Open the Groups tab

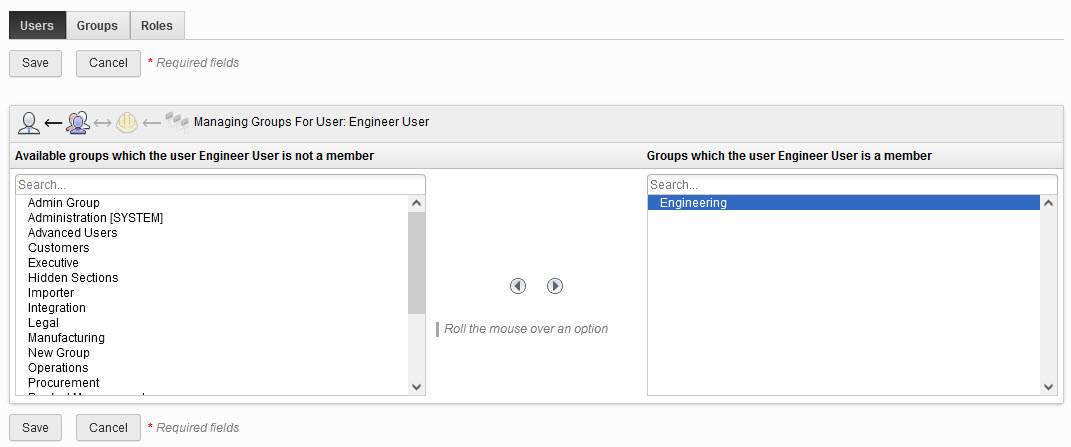coord(97,26)
